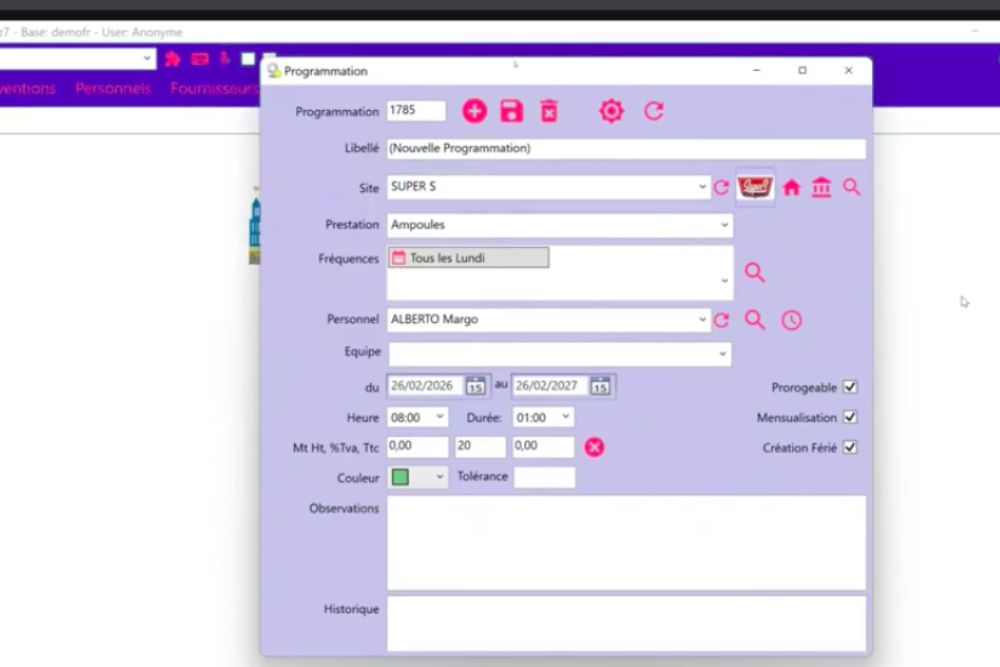
Task: Open the start date calendar picker
Action: coord(474,386)
